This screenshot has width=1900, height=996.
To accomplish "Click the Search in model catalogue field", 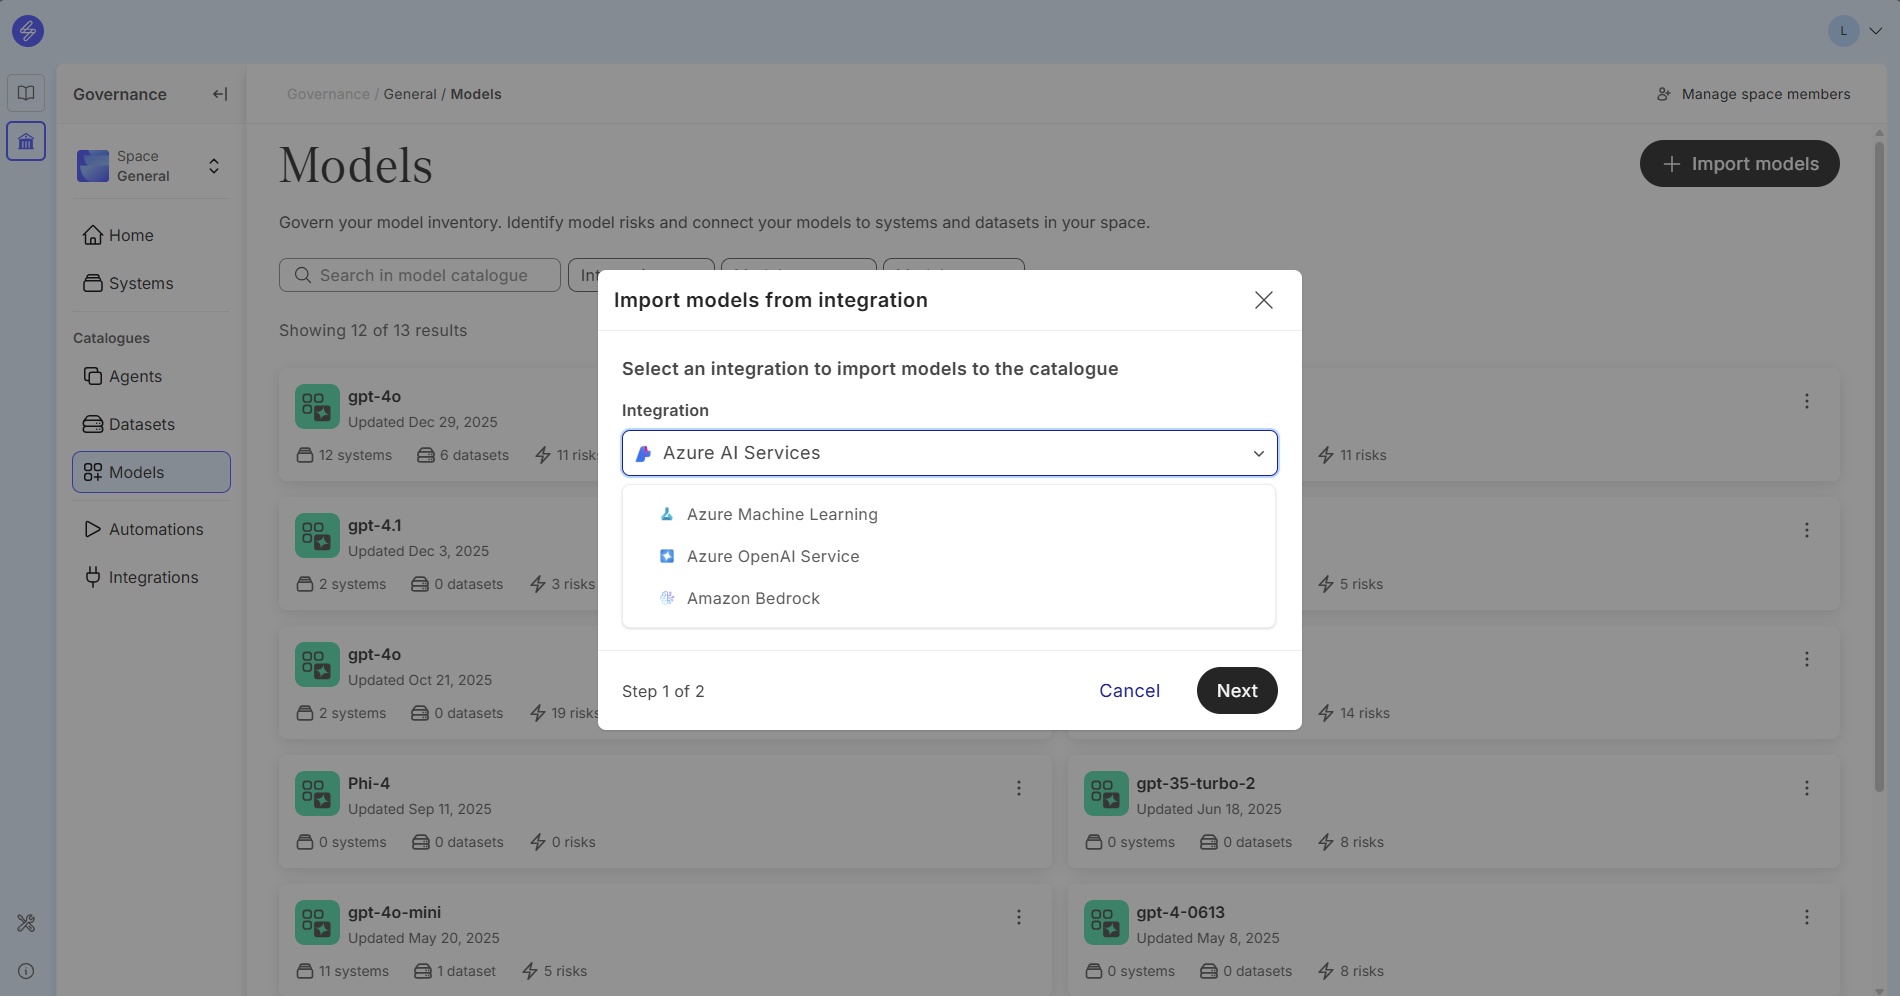I will (420, 275).
